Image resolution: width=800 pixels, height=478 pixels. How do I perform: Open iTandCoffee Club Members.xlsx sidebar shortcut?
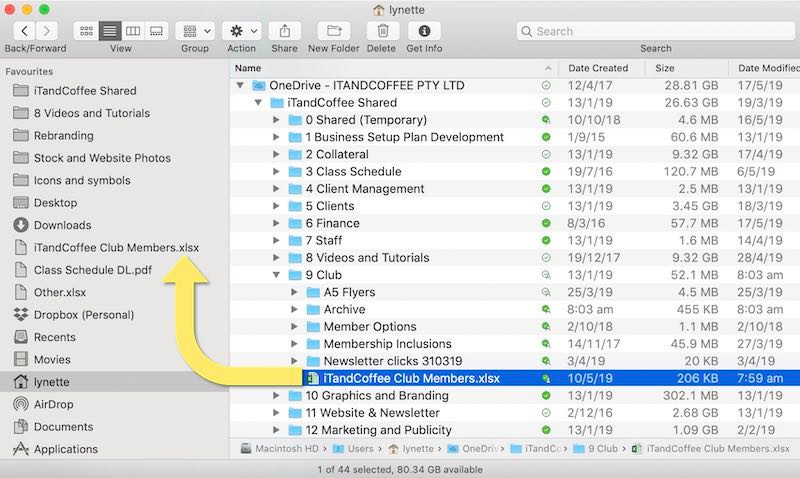(116, 247)
